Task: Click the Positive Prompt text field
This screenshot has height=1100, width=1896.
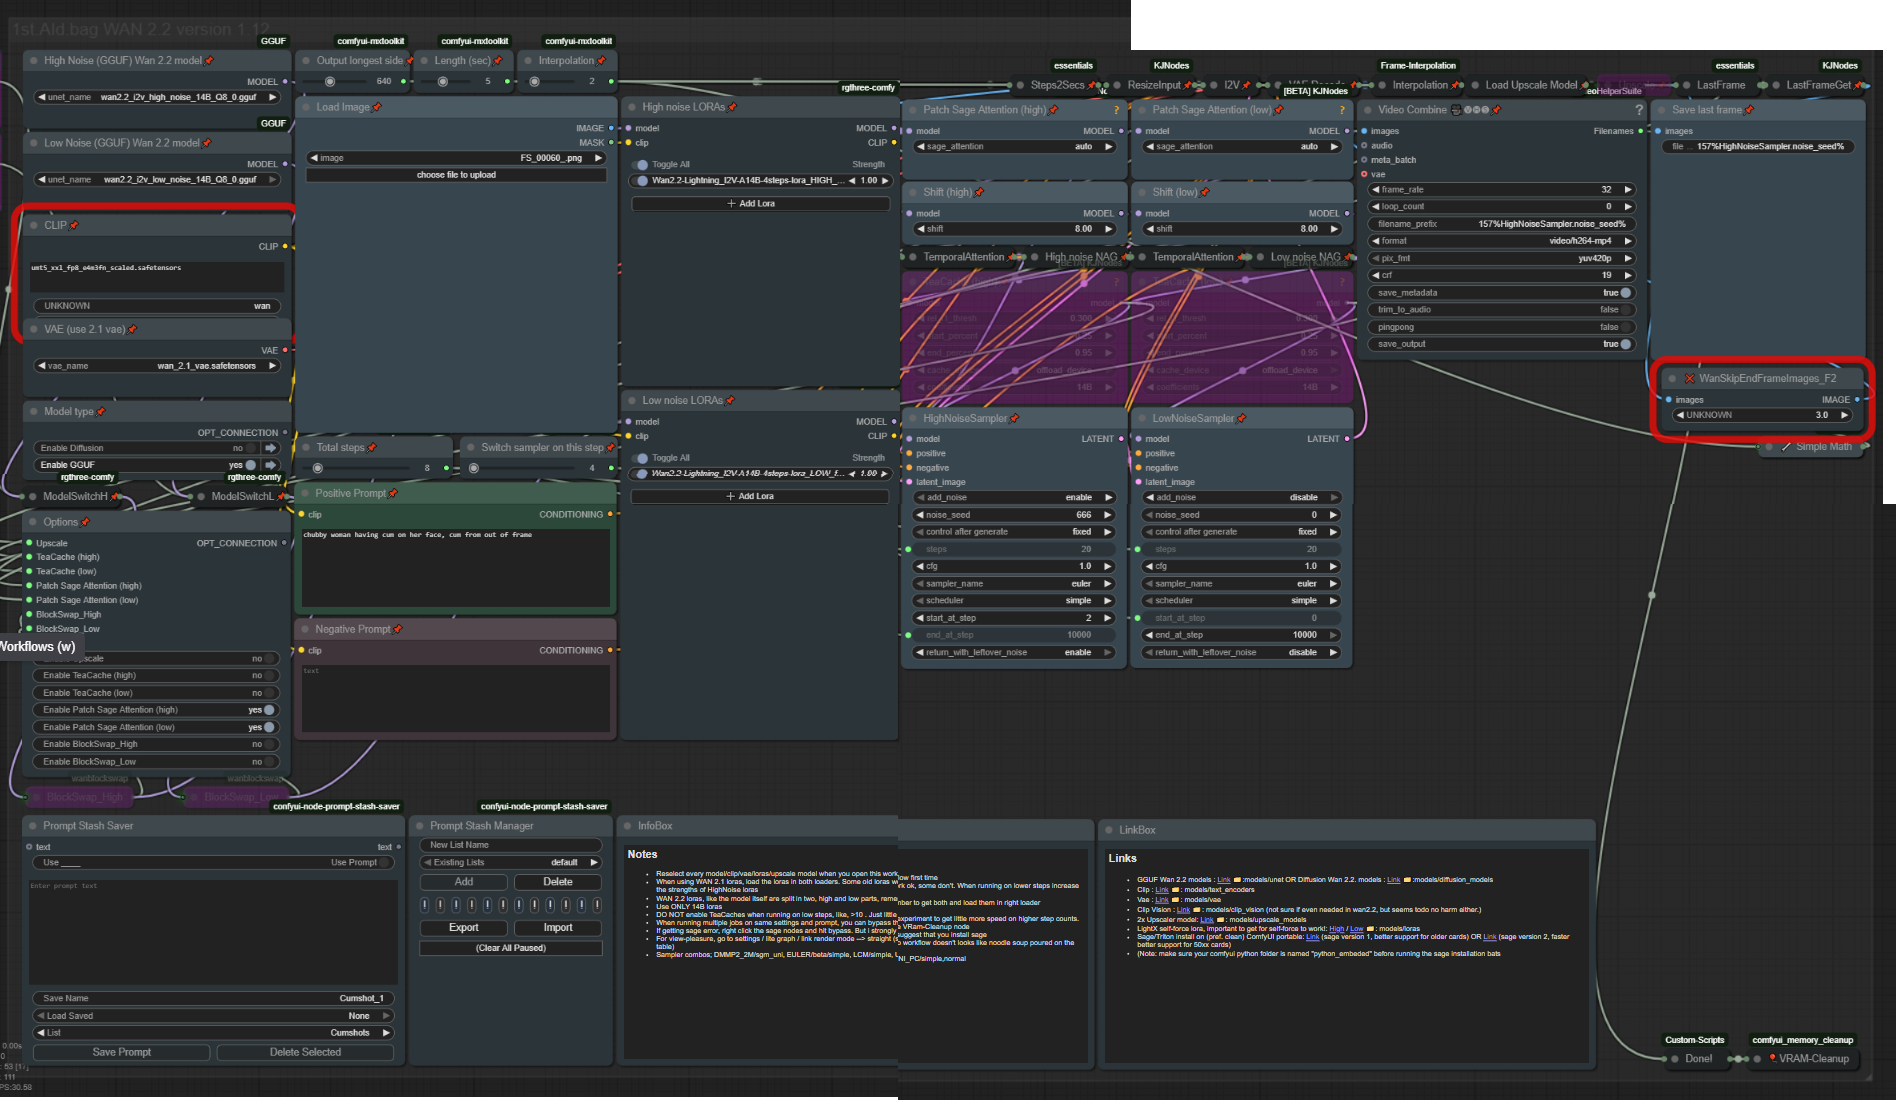Action: point(456,565)
